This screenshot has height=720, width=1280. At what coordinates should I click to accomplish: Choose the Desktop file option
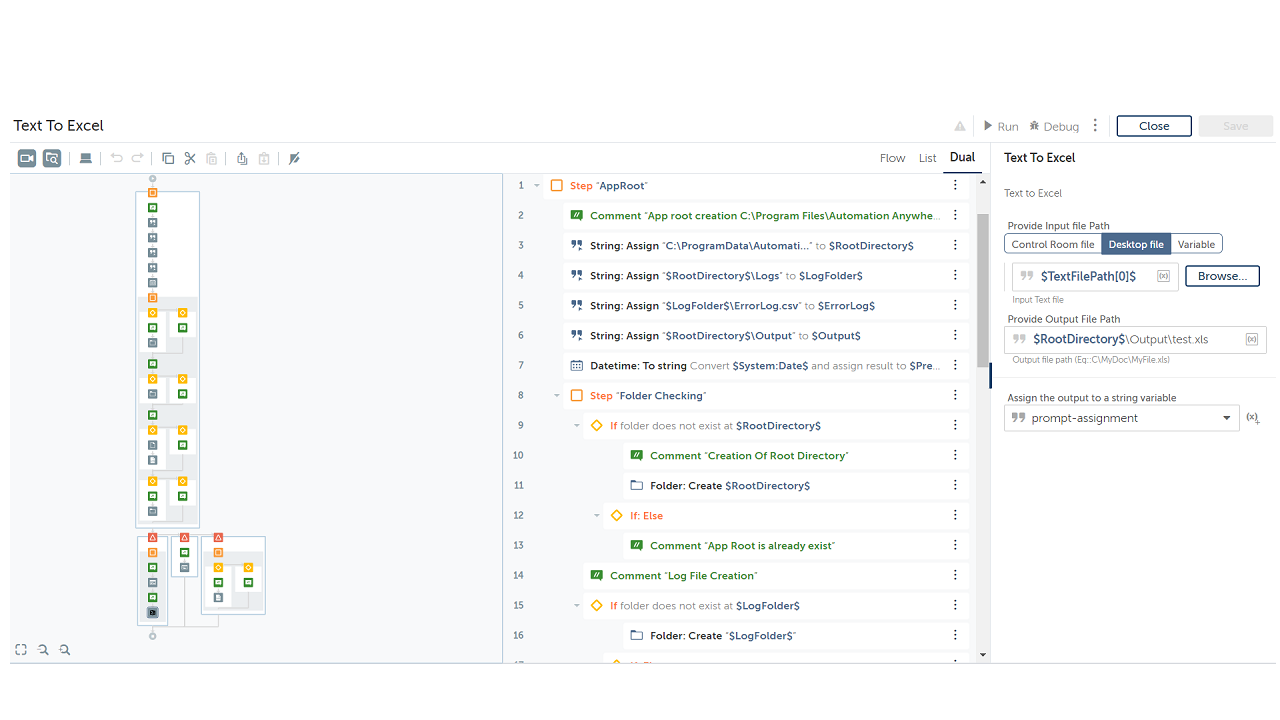[x=1135, y=244]
